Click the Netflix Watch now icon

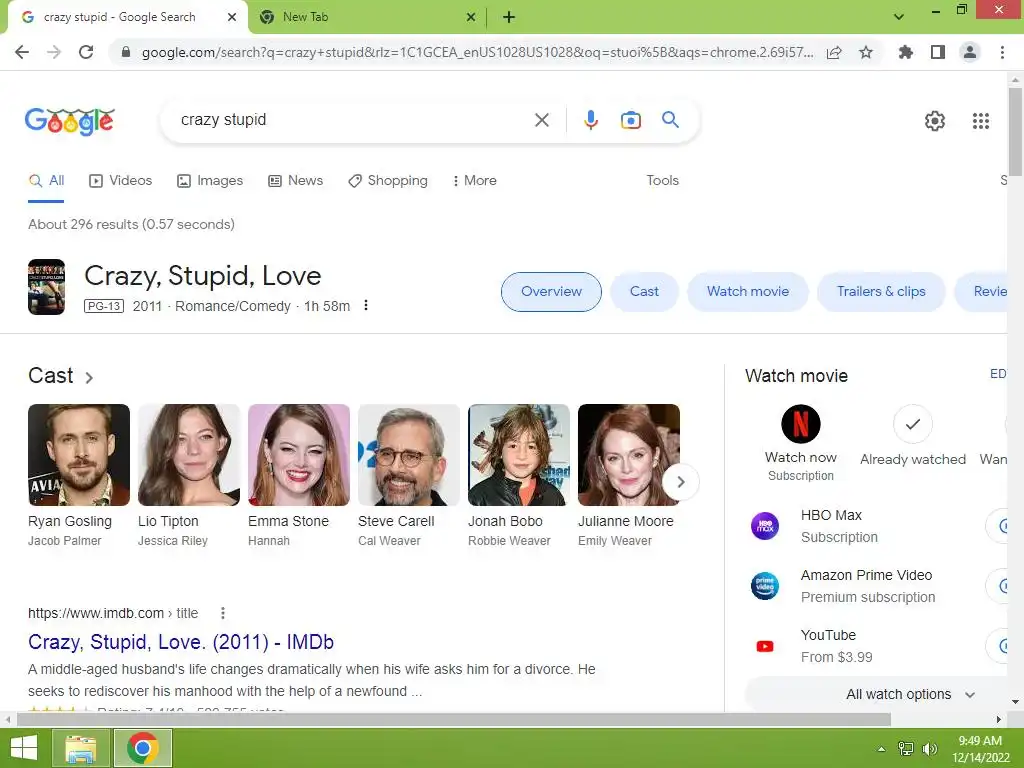pyautogui.click(x=801, y=424)
